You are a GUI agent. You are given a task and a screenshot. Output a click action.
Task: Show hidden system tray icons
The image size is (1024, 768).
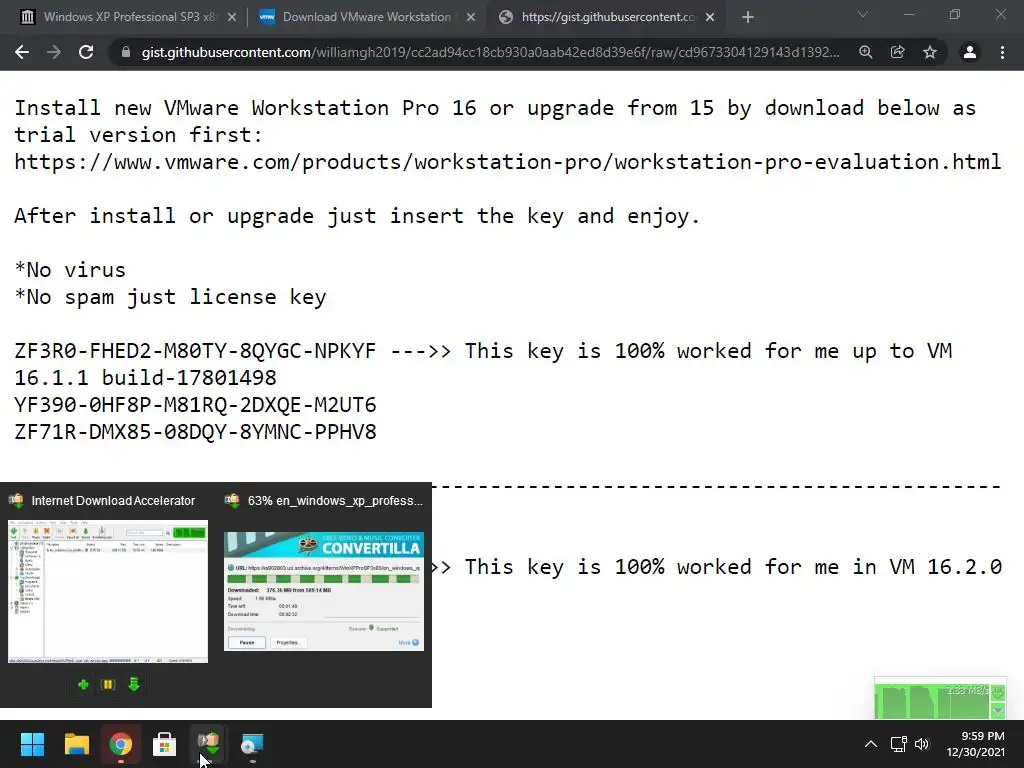(x=871, y=744)
